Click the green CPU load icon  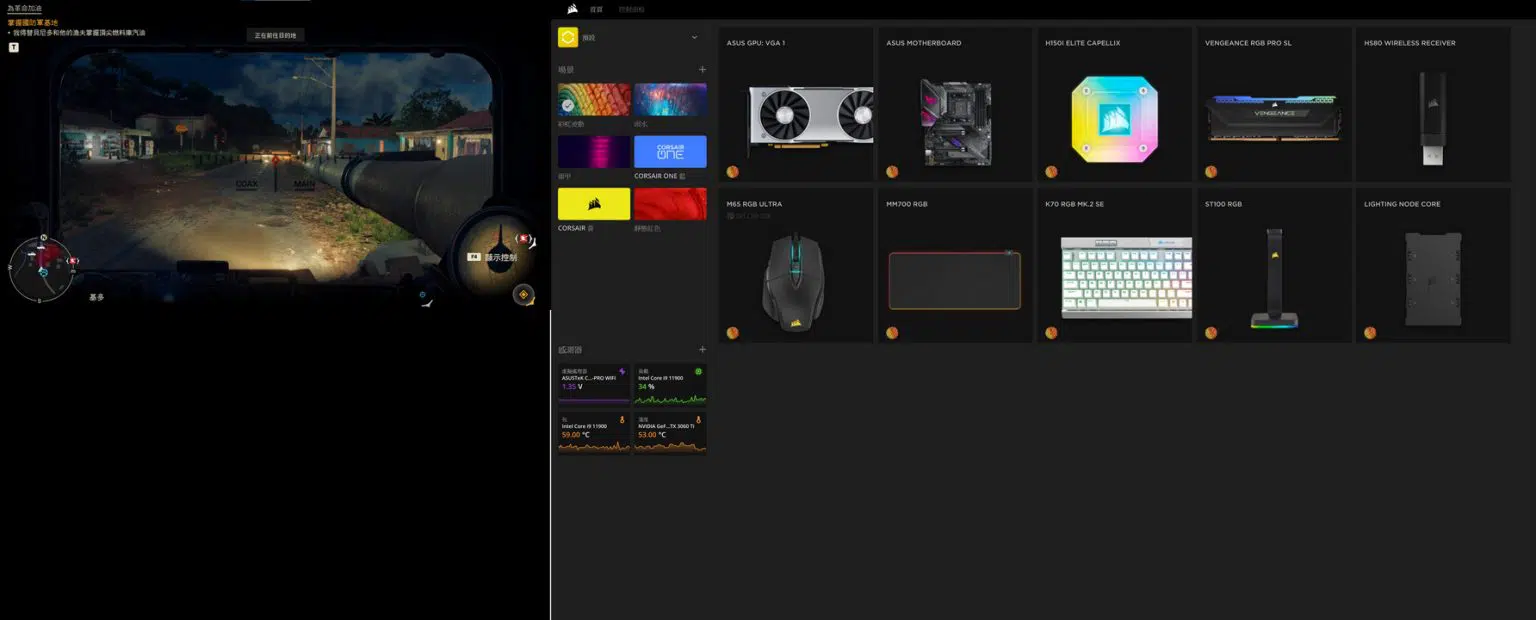pos(698,371)
